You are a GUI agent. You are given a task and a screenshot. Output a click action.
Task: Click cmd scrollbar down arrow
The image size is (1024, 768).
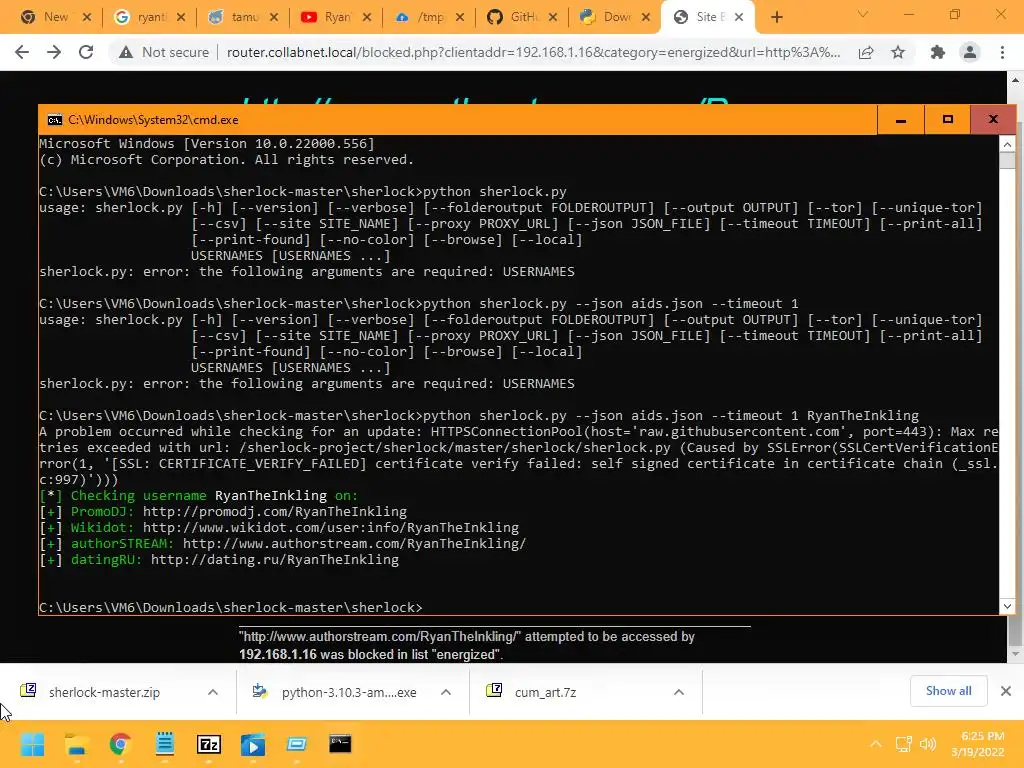pos(1007,606)
